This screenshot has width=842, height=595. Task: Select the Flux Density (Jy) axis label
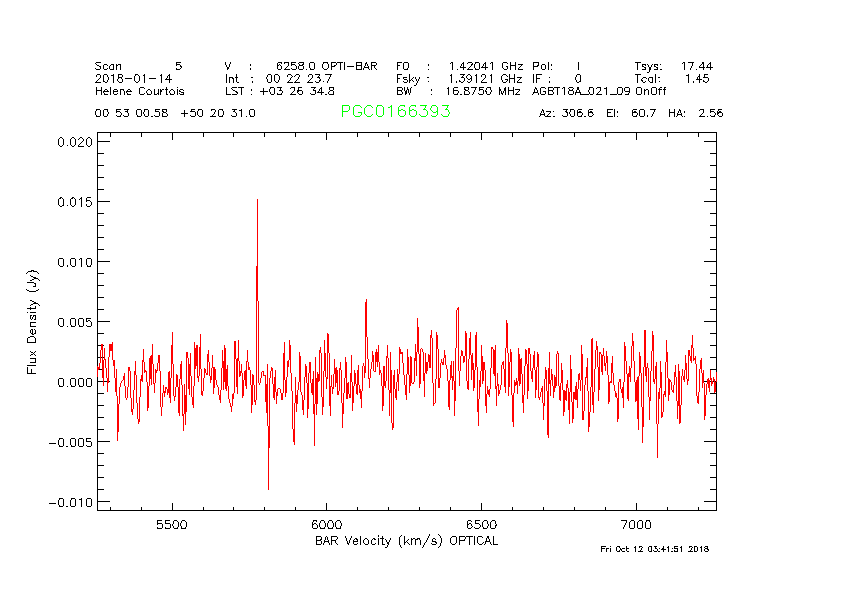pyautogui.click(x=33, y=326)
